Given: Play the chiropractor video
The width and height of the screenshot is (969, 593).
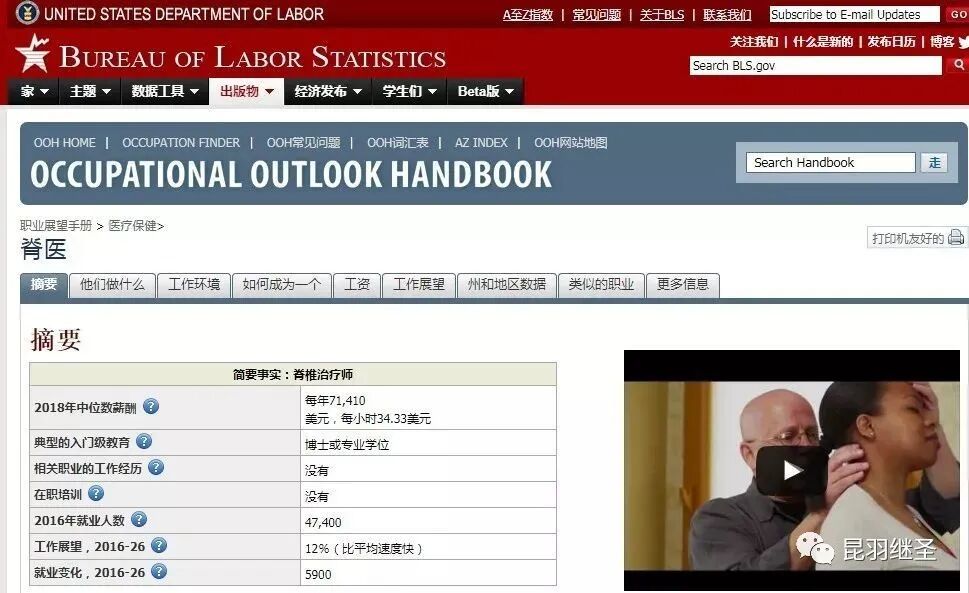Looking at the screenshot, I should click(x=792, y=471).
